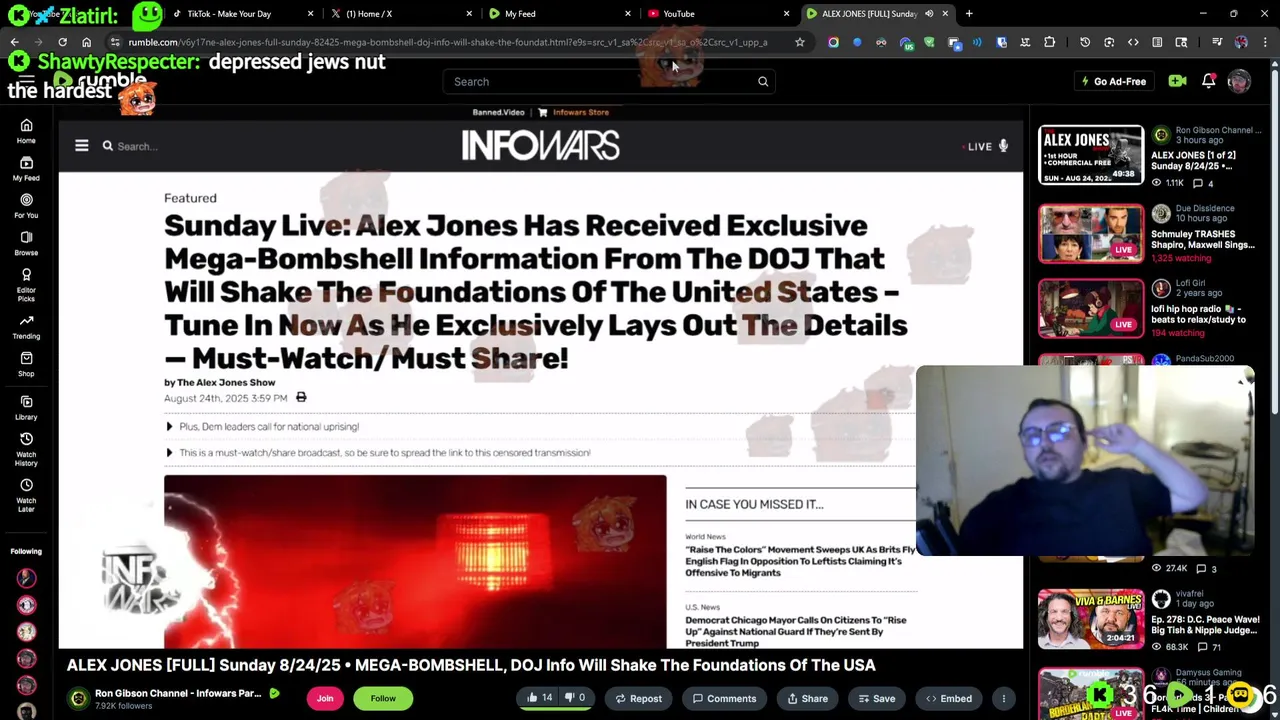This screenshot has width=1280, height=720.
Task: Open Editor Picks in sidebar
Action: pos(26,284)
